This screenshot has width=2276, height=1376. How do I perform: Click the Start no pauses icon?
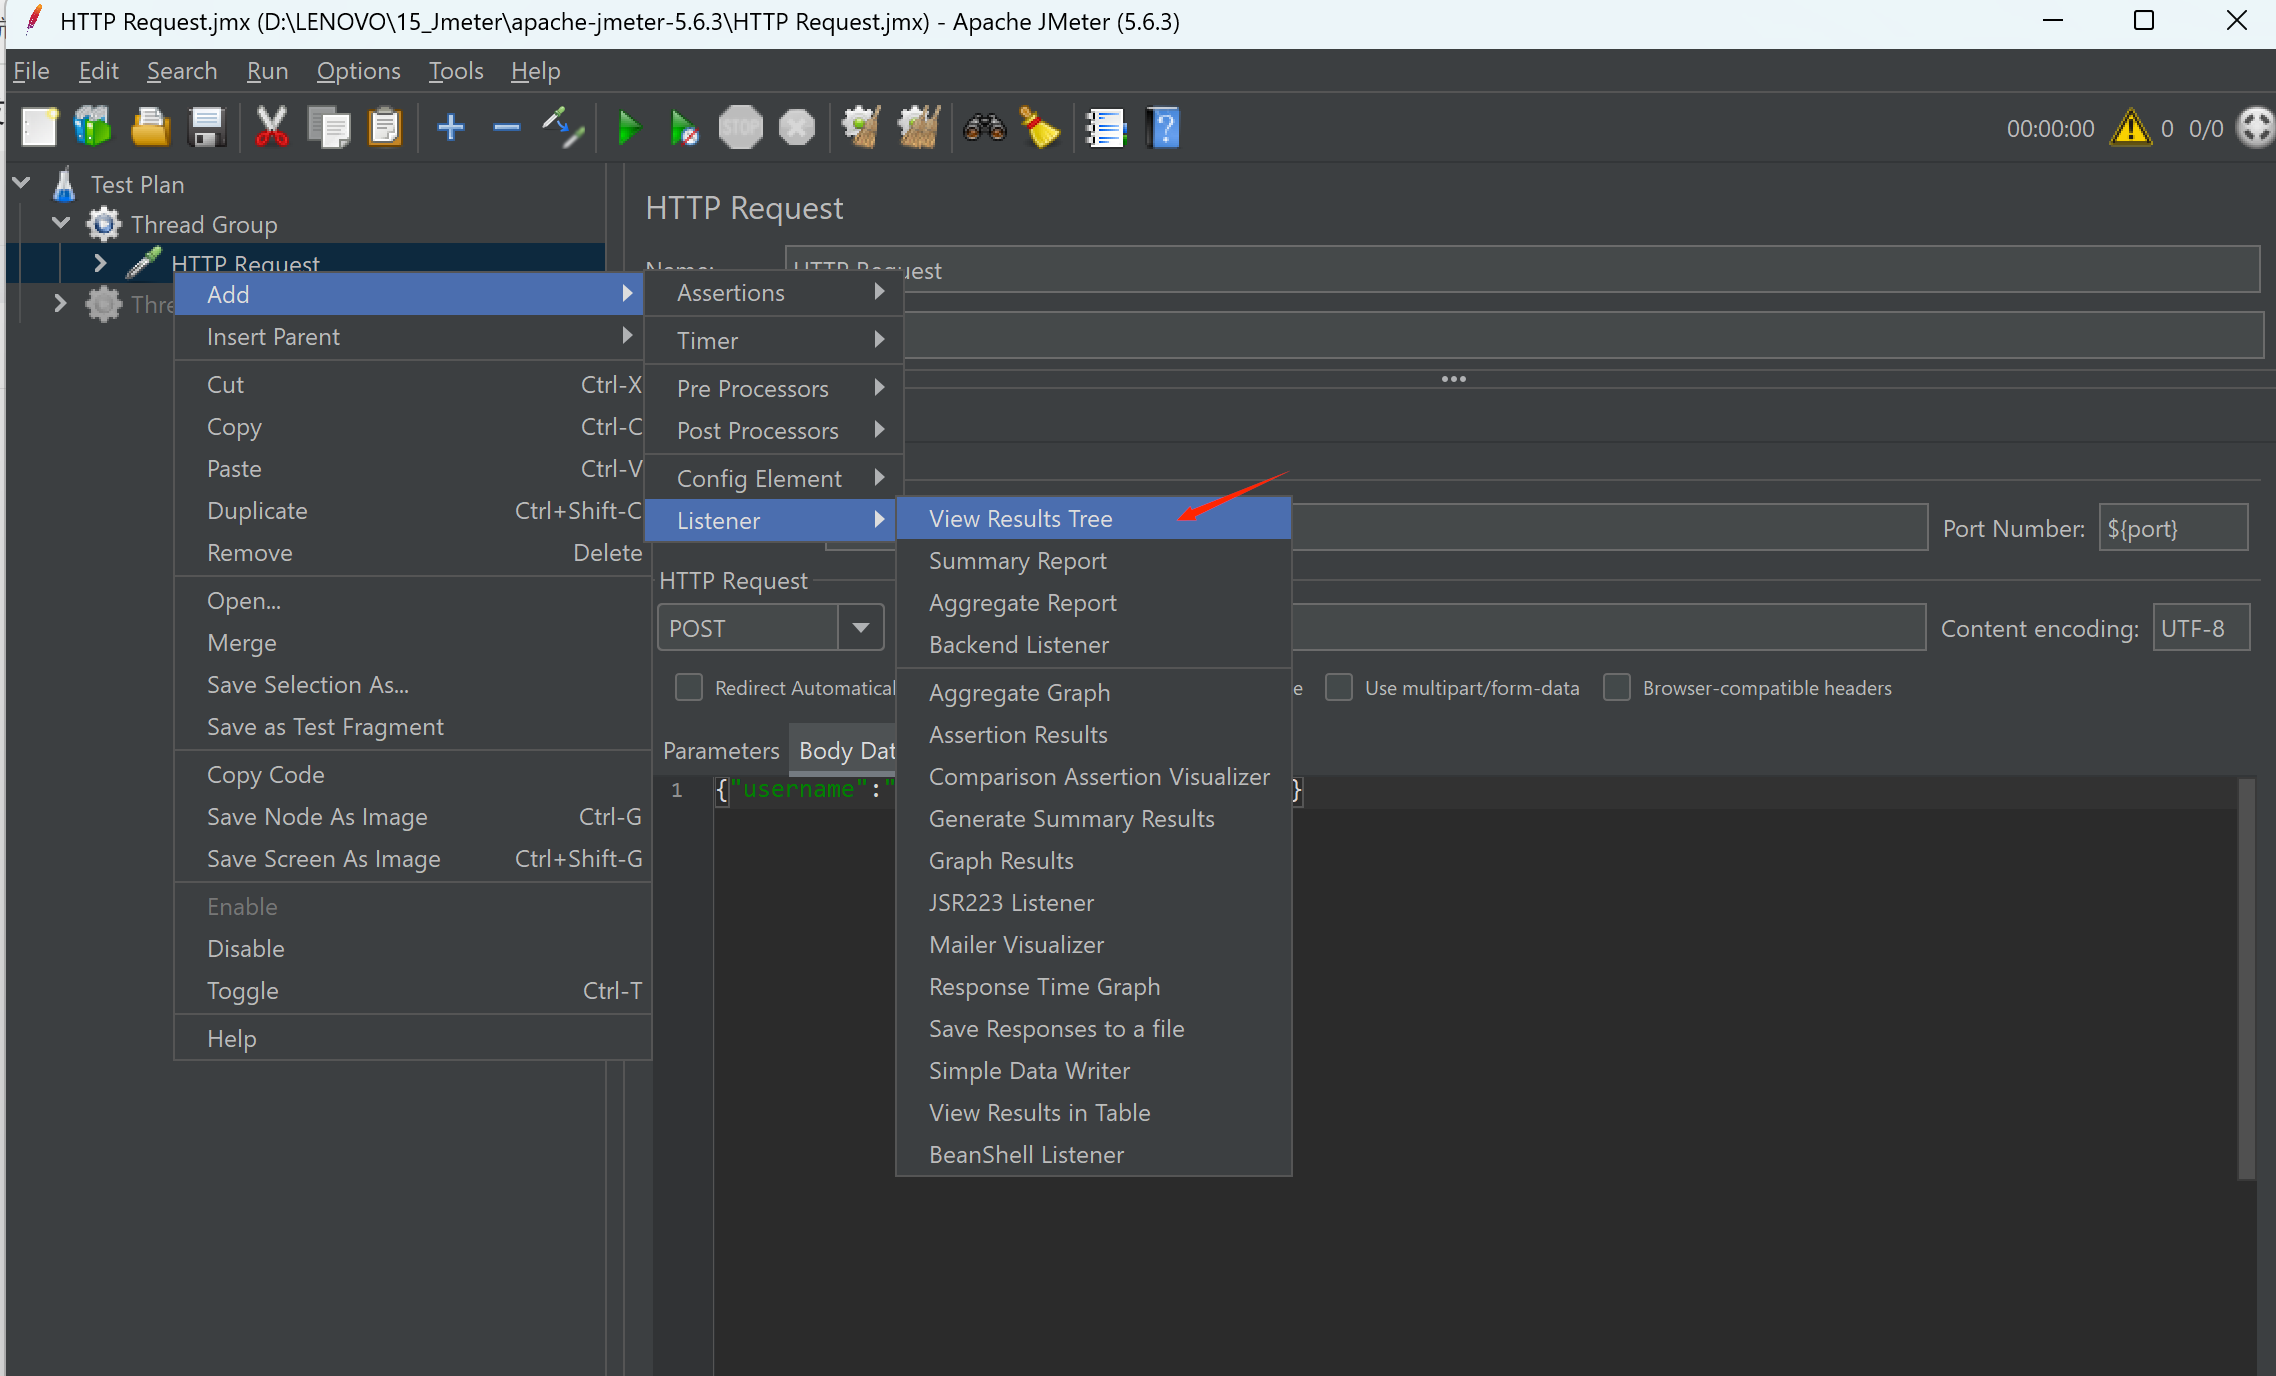(685, 128)
